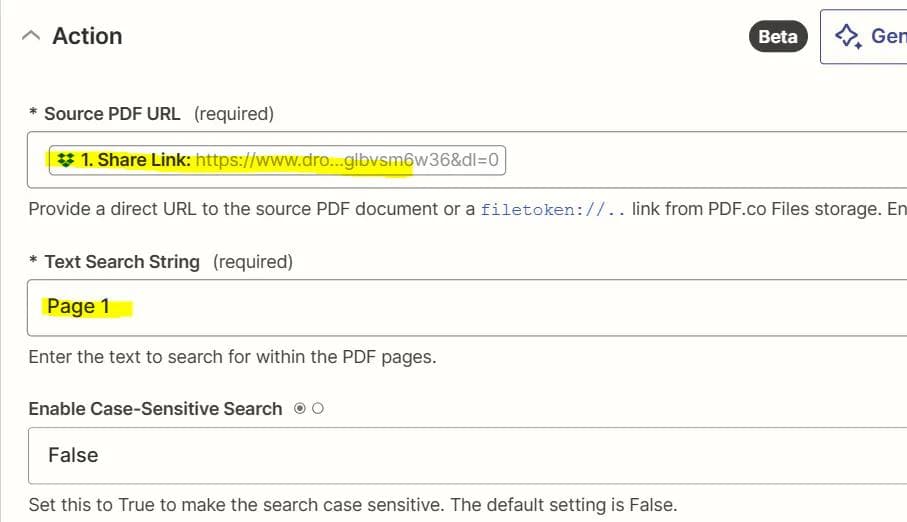Click the Beta badge

tap(778, 37)
